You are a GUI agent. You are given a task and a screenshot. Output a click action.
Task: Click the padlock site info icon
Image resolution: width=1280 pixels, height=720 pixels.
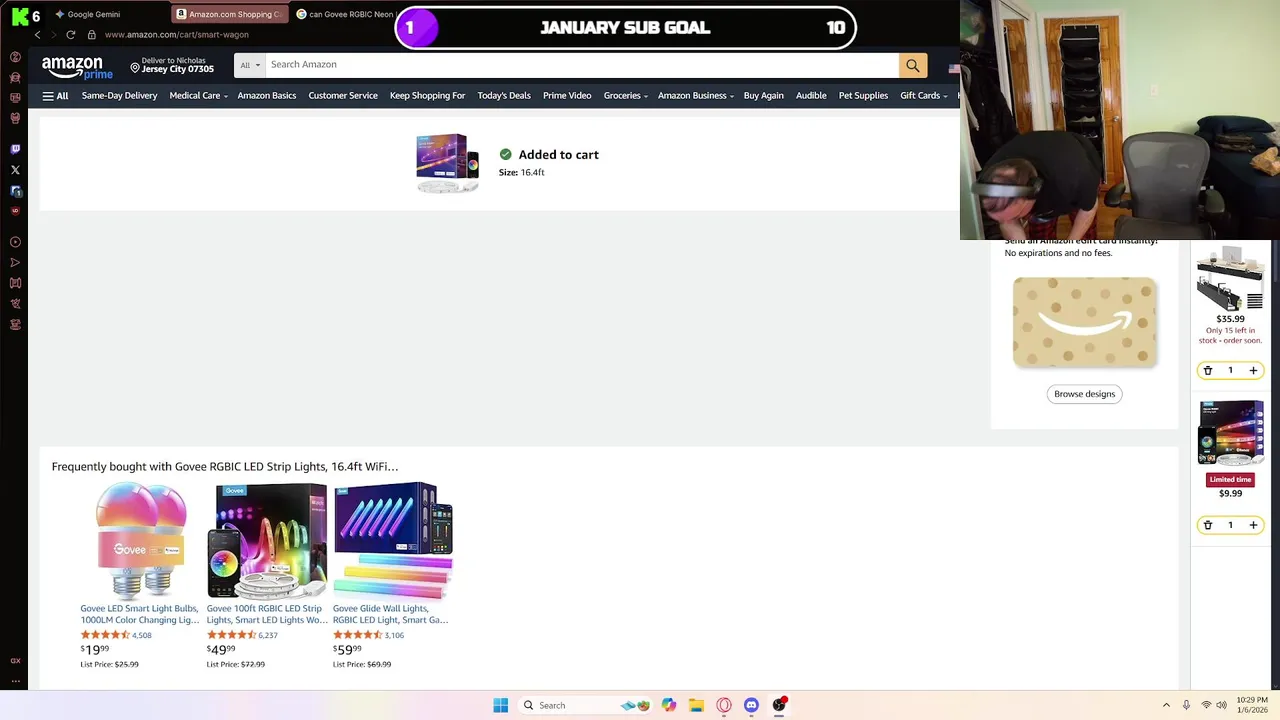tap(91, 35)
